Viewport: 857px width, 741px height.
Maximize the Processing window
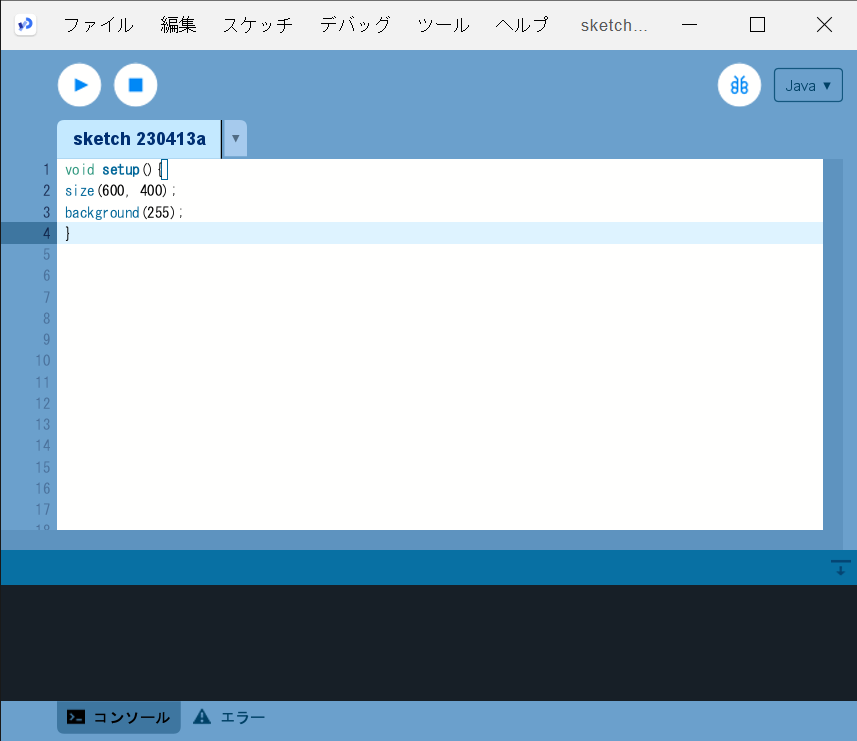pos(757,25)
